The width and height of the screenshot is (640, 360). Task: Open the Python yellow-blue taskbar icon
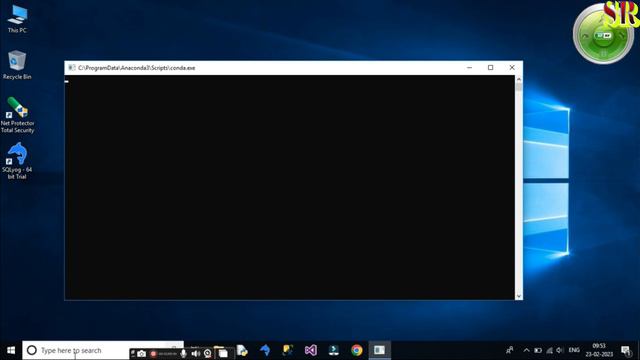tap(288, 350)
